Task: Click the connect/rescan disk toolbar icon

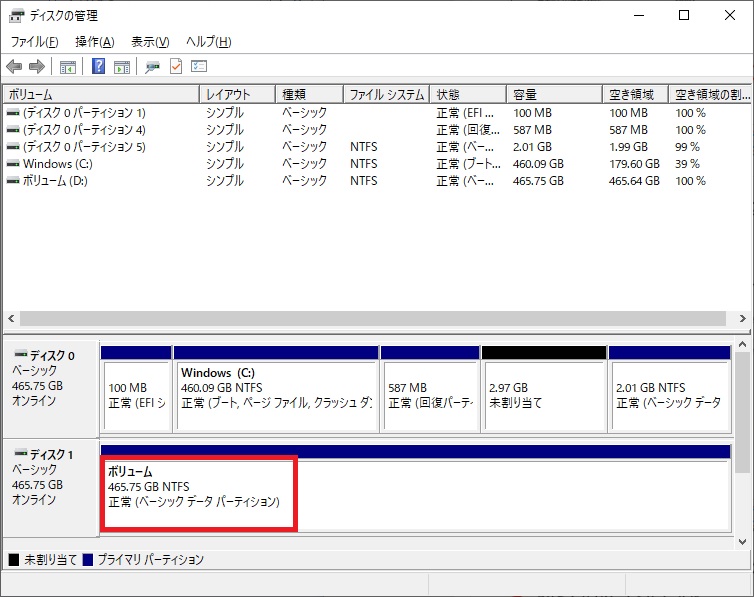Action: (x=152, y=67)
